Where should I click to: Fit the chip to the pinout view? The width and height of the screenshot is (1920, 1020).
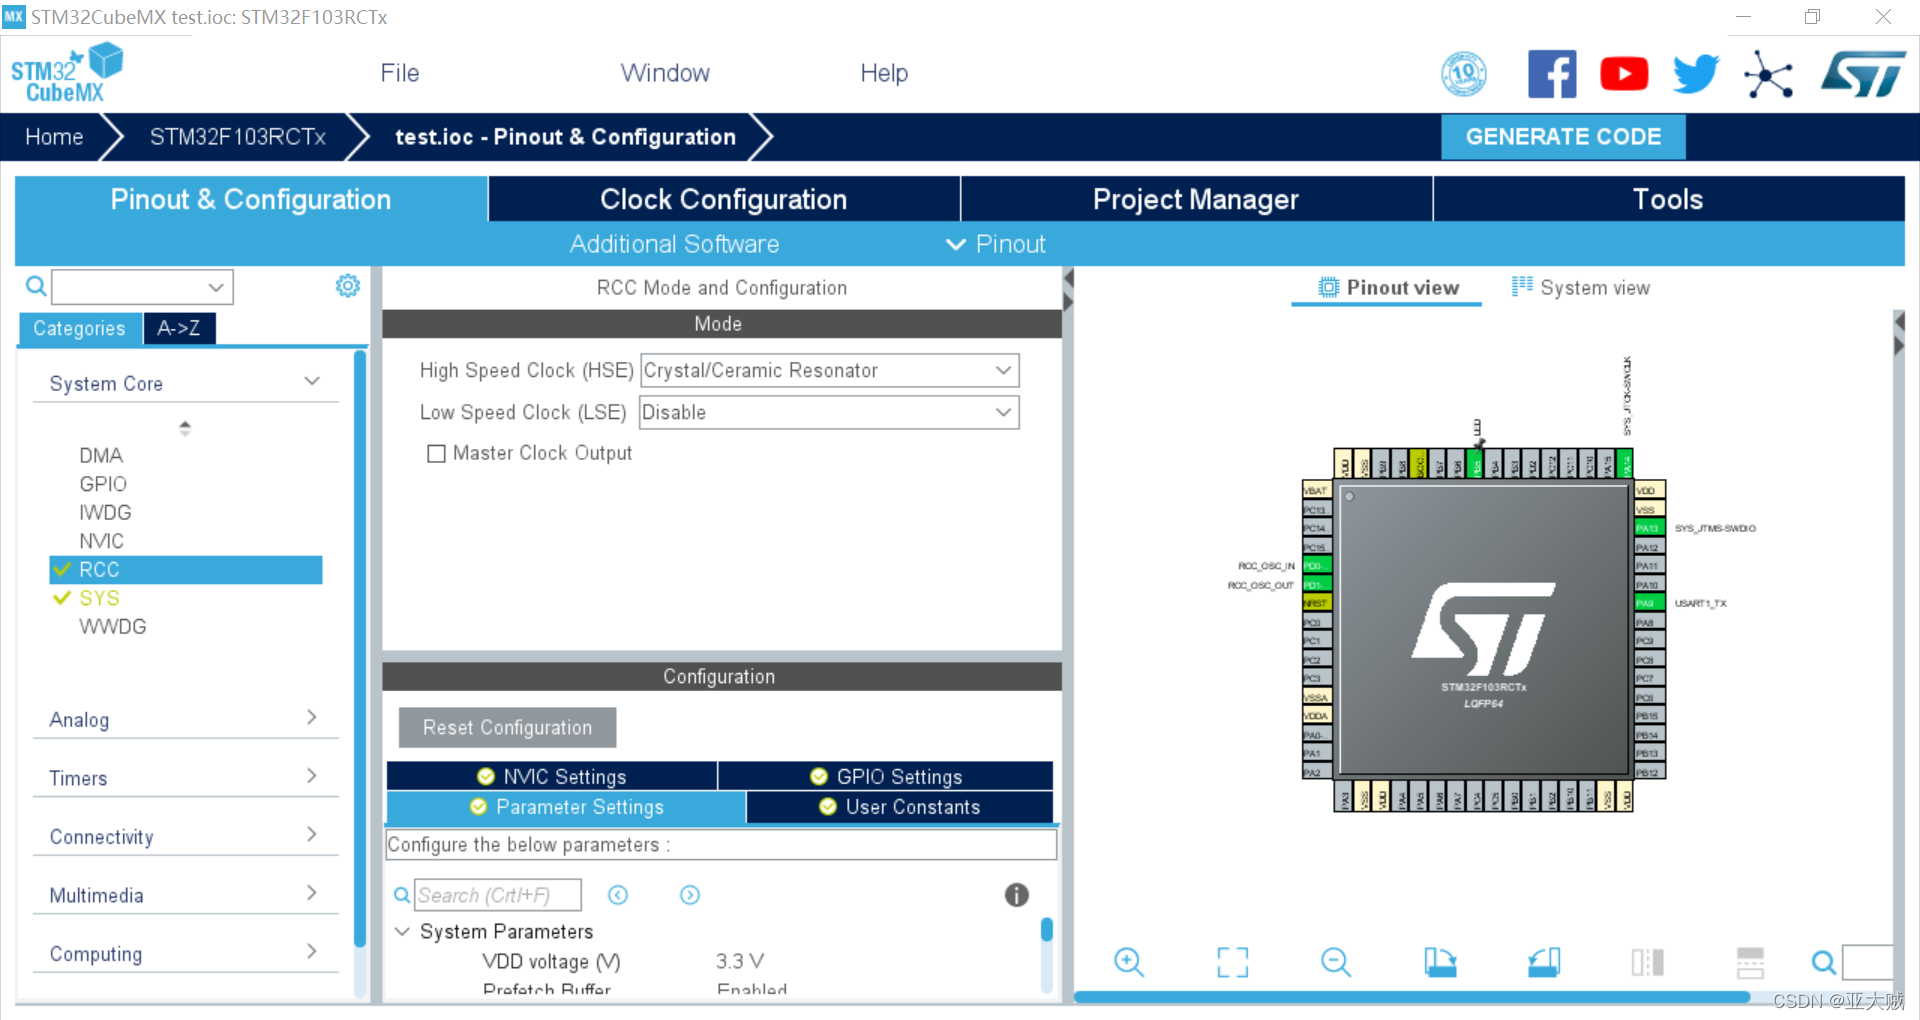[1233, 962]
